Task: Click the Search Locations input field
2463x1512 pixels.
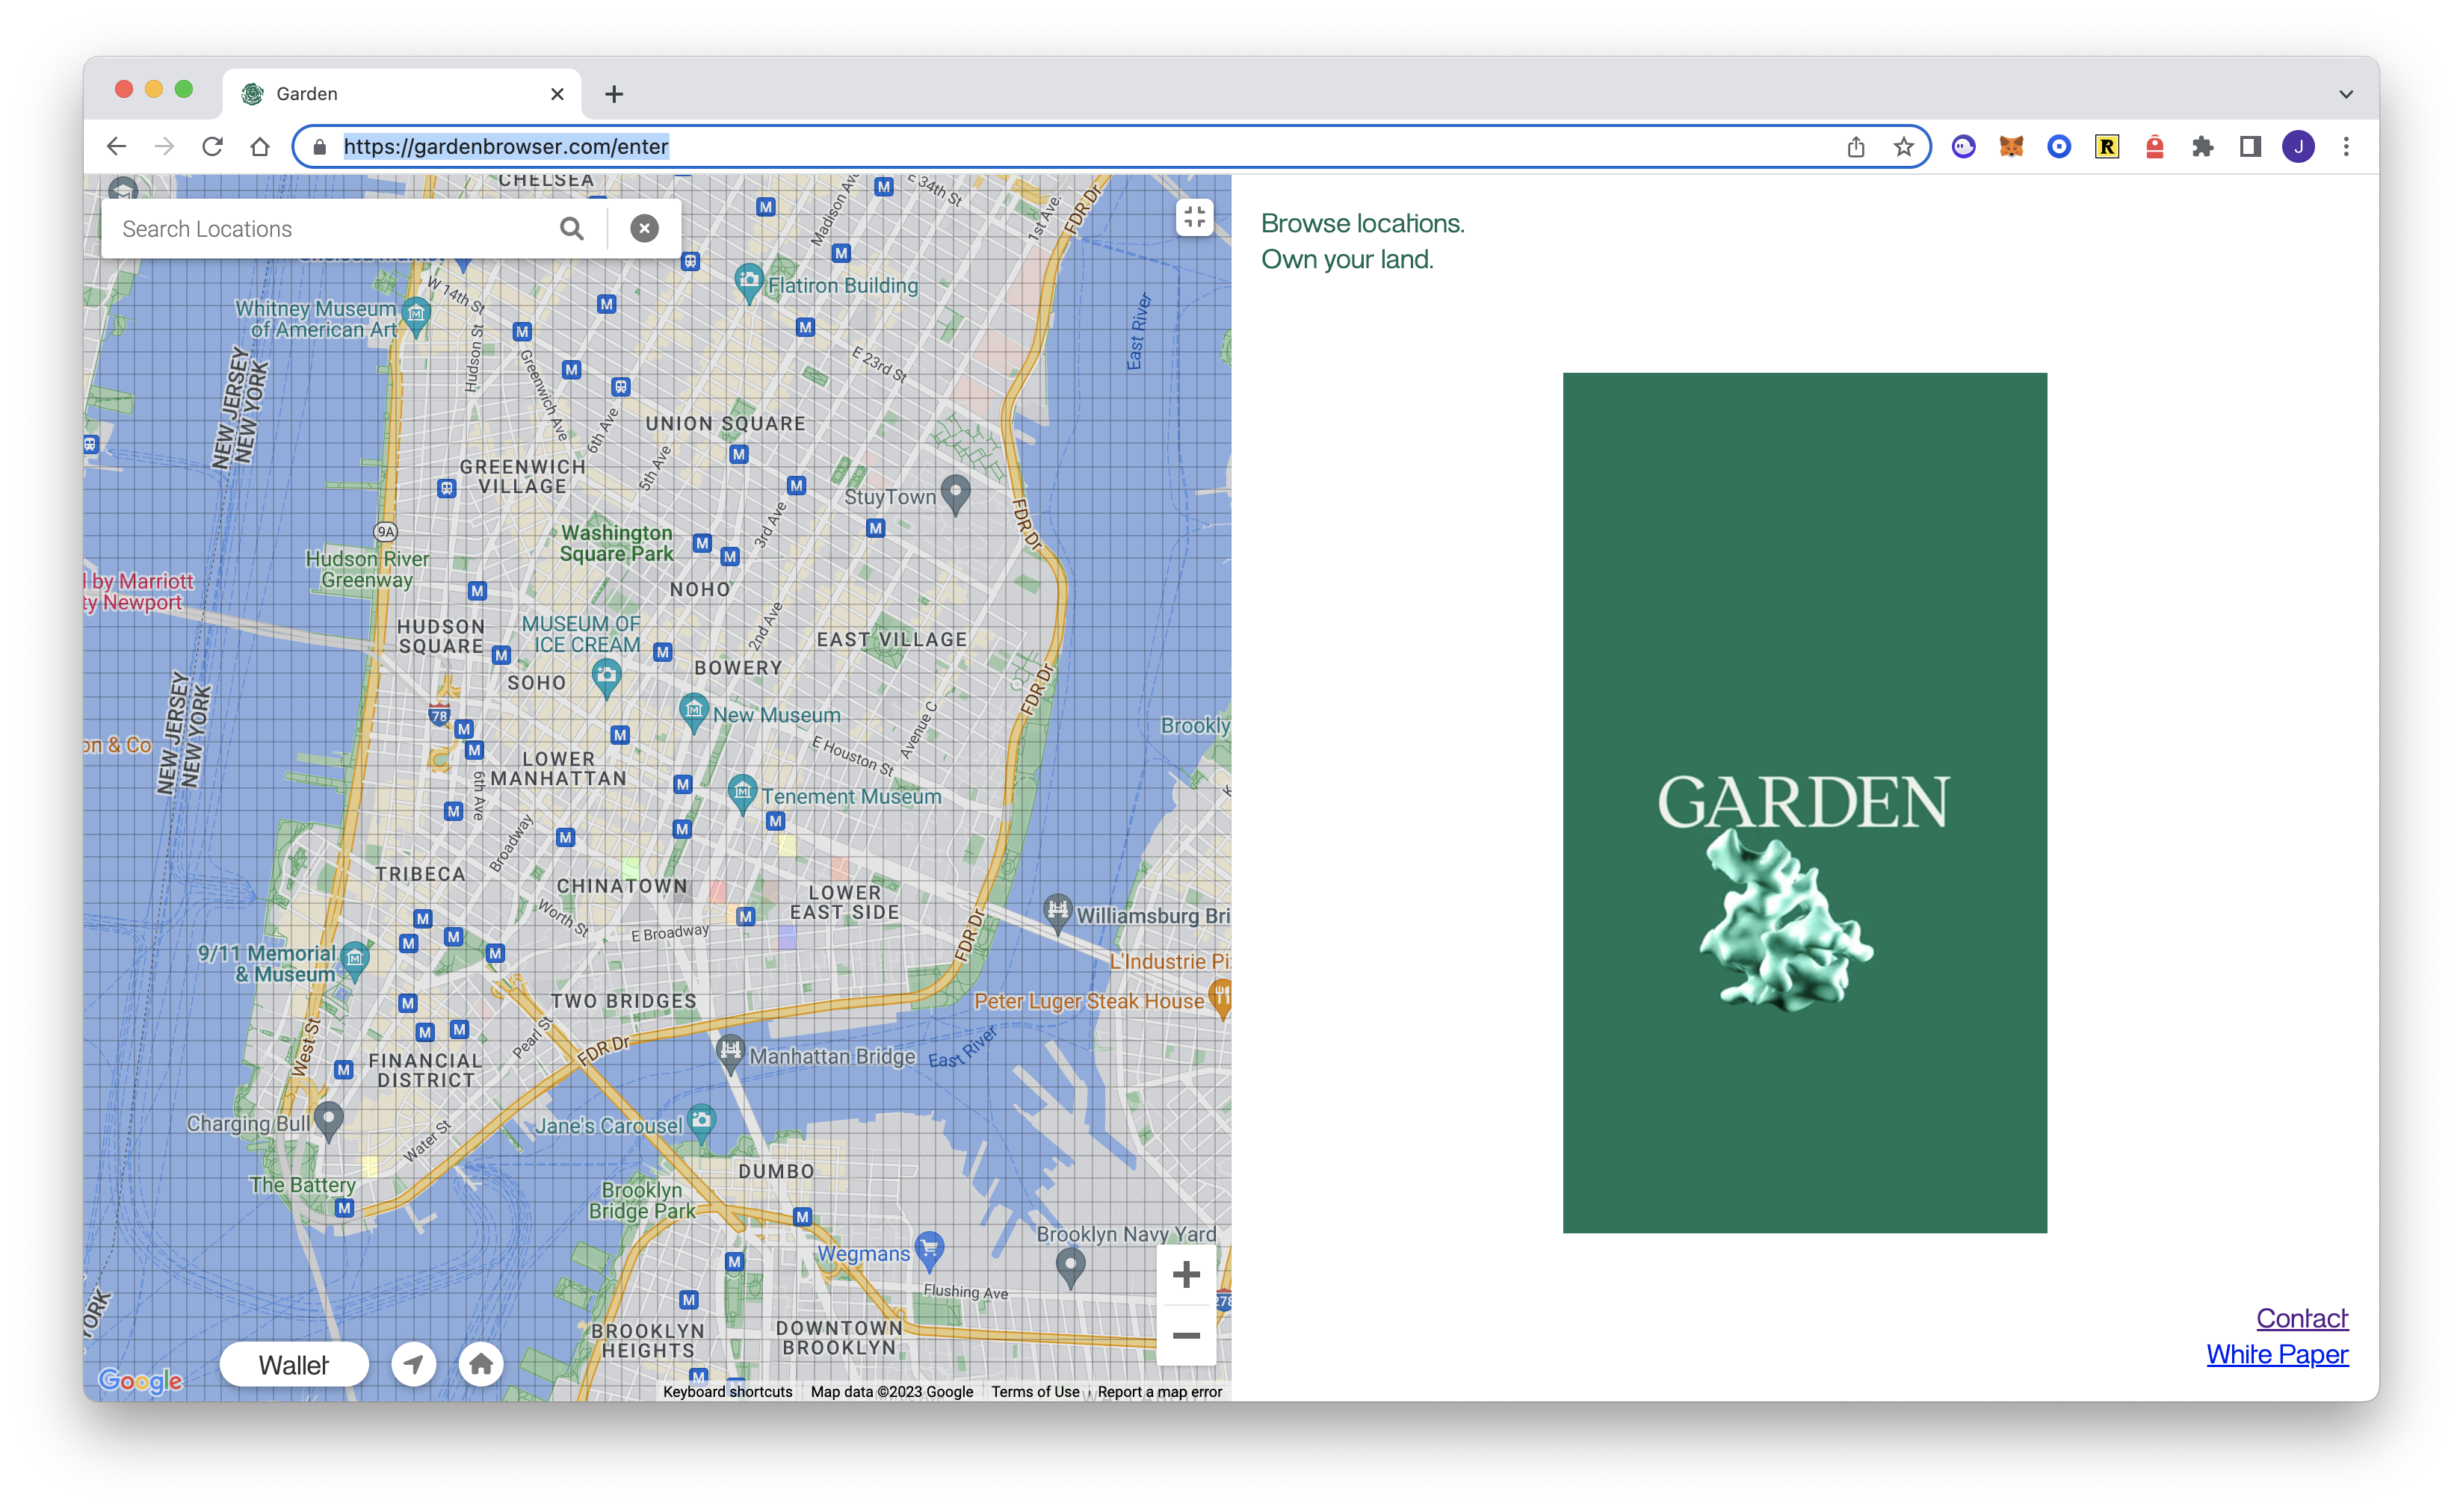Action: point(330,229)
